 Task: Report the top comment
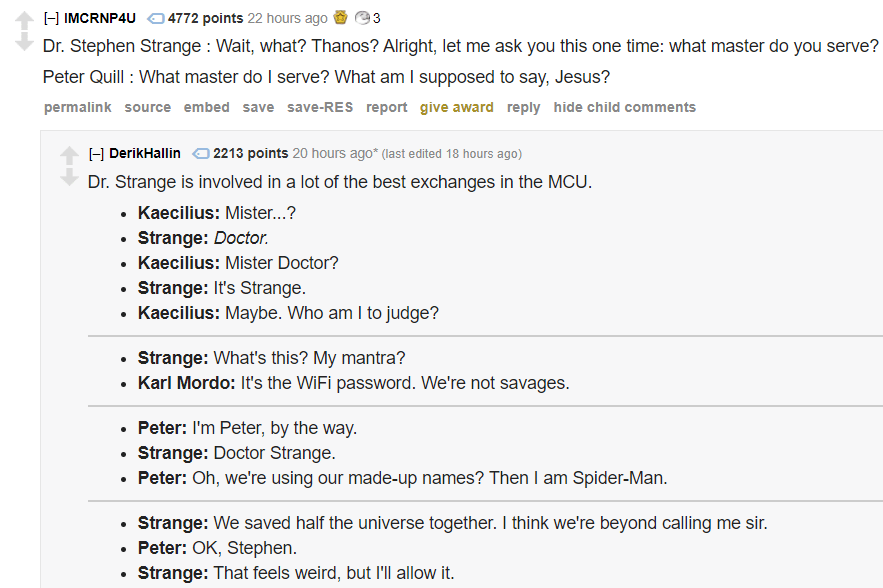pyautogui.click(x=386, y=107)
